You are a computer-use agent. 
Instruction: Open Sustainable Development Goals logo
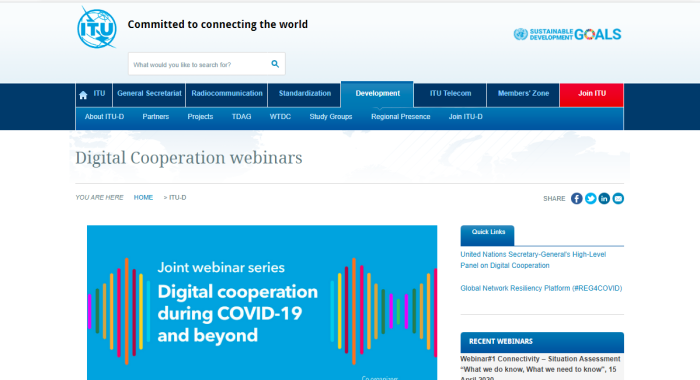pos(567,34)
